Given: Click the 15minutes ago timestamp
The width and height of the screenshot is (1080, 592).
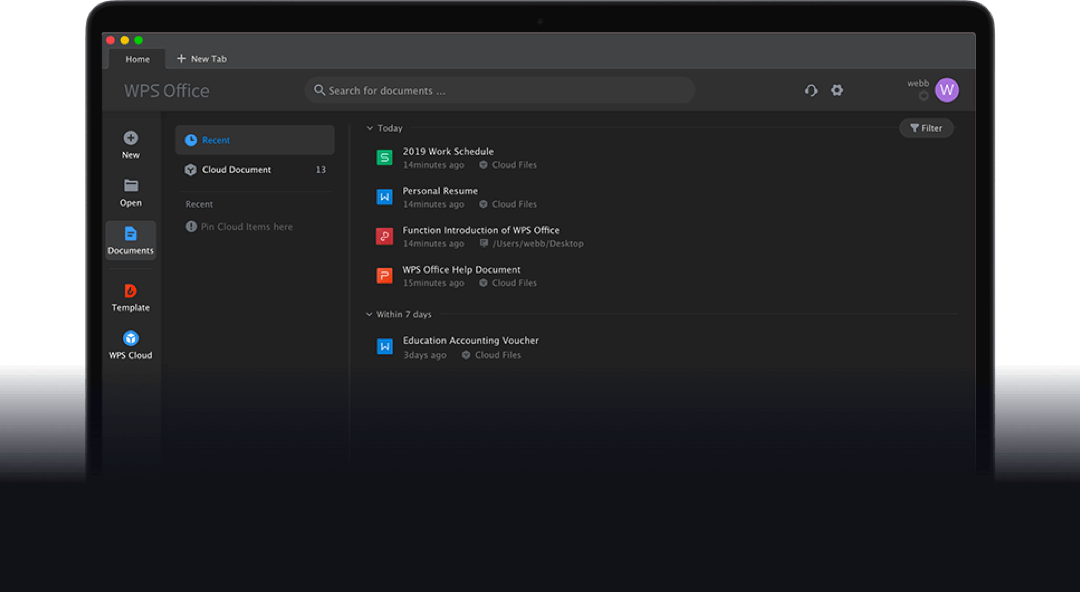Looking at the screenshot, I should pyautogui.click(x=434, y=283).
